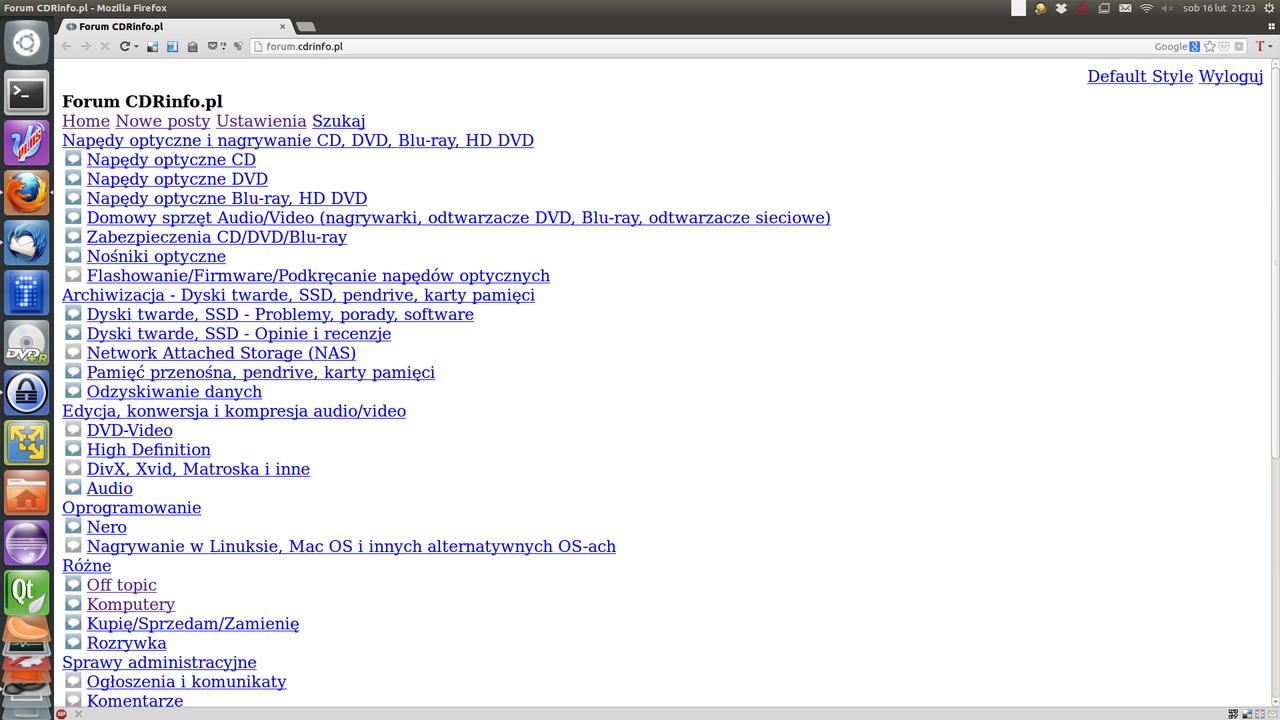The width and height of the screenshot is (1280, 720).
Task: Open the DVD-Video subforum
Action: pyautogui.click(x=130, y=430)
